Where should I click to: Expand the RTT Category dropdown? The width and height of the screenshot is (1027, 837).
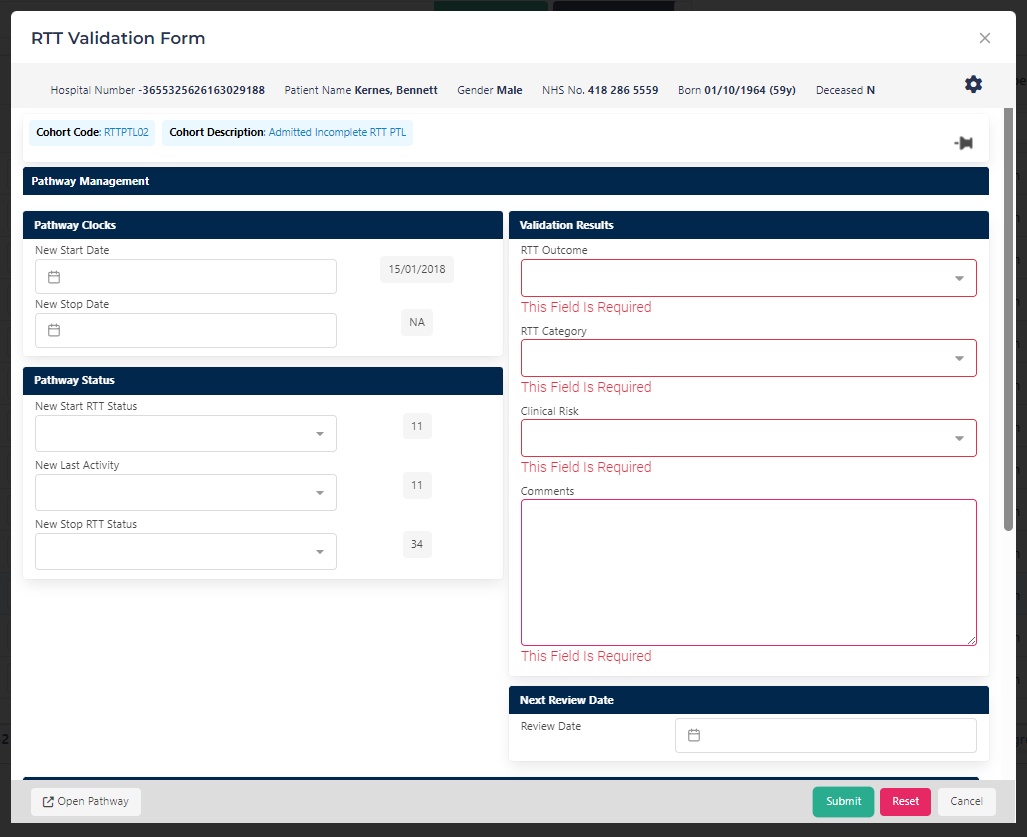958,358
